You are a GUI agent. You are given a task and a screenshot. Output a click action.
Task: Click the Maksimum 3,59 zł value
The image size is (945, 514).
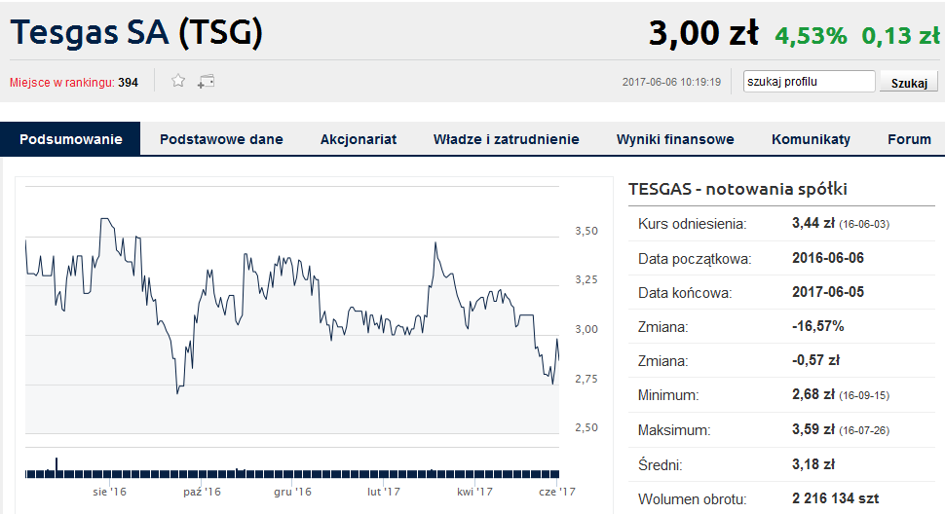813,429
